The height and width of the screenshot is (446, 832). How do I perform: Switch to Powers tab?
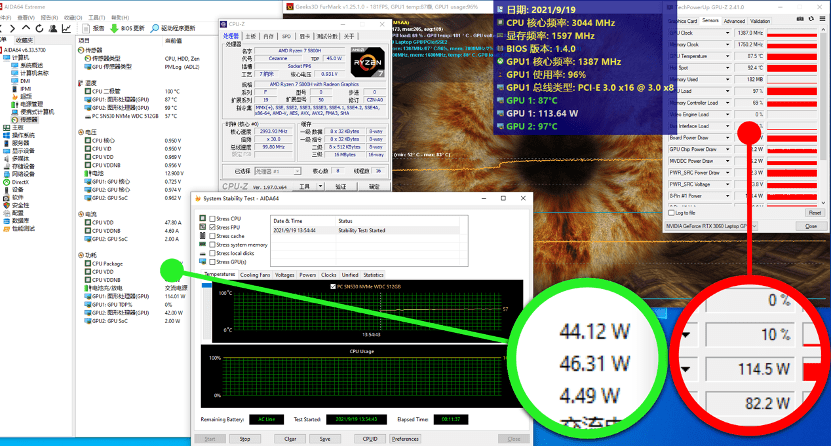[307, 275]
